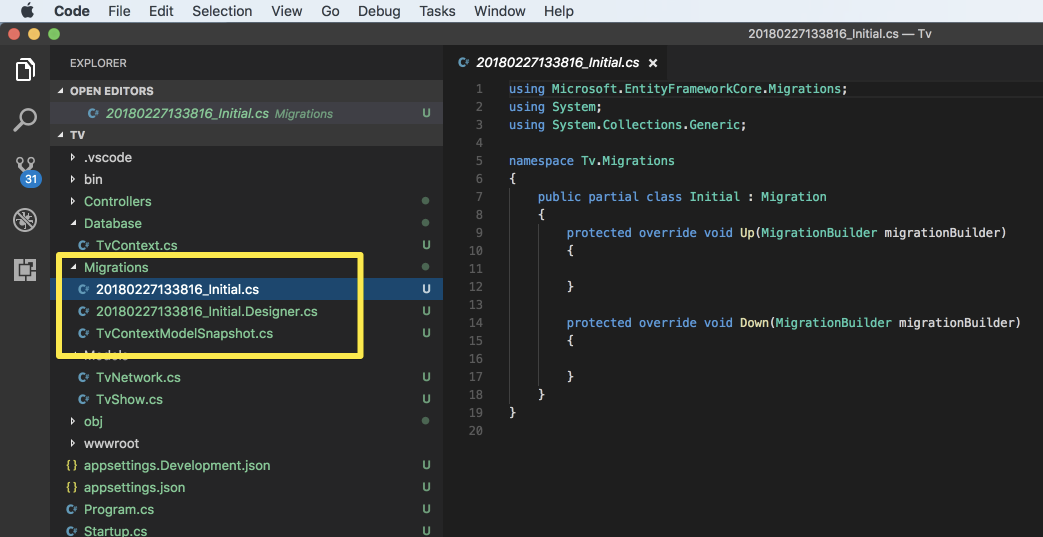
Task: Open the Edit menu
Action: tap(162, 11)
